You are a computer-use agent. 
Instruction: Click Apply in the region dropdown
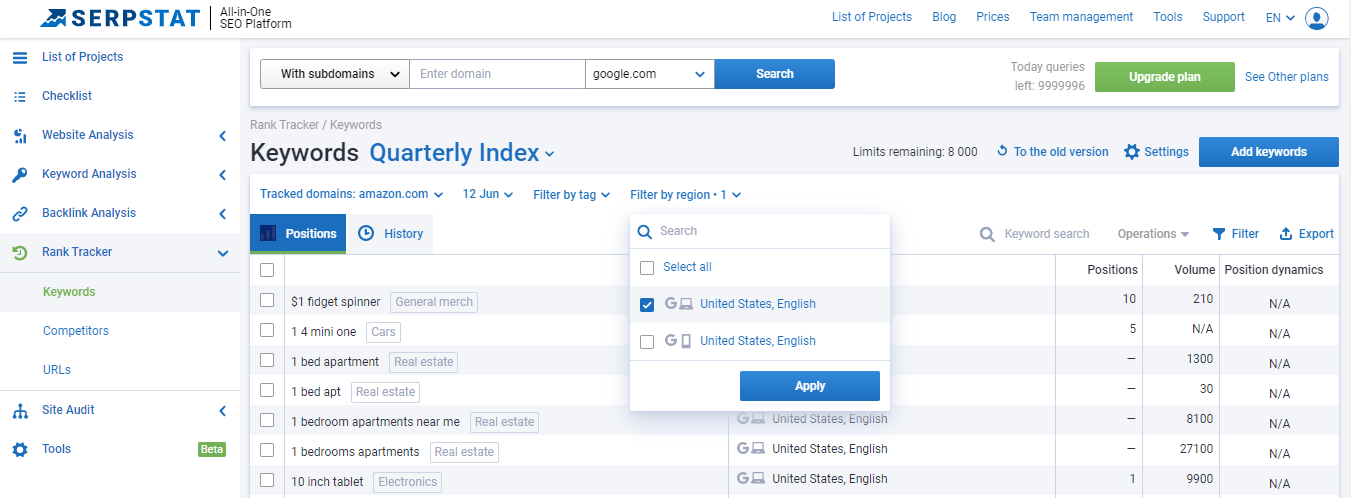tap(810, 386)
